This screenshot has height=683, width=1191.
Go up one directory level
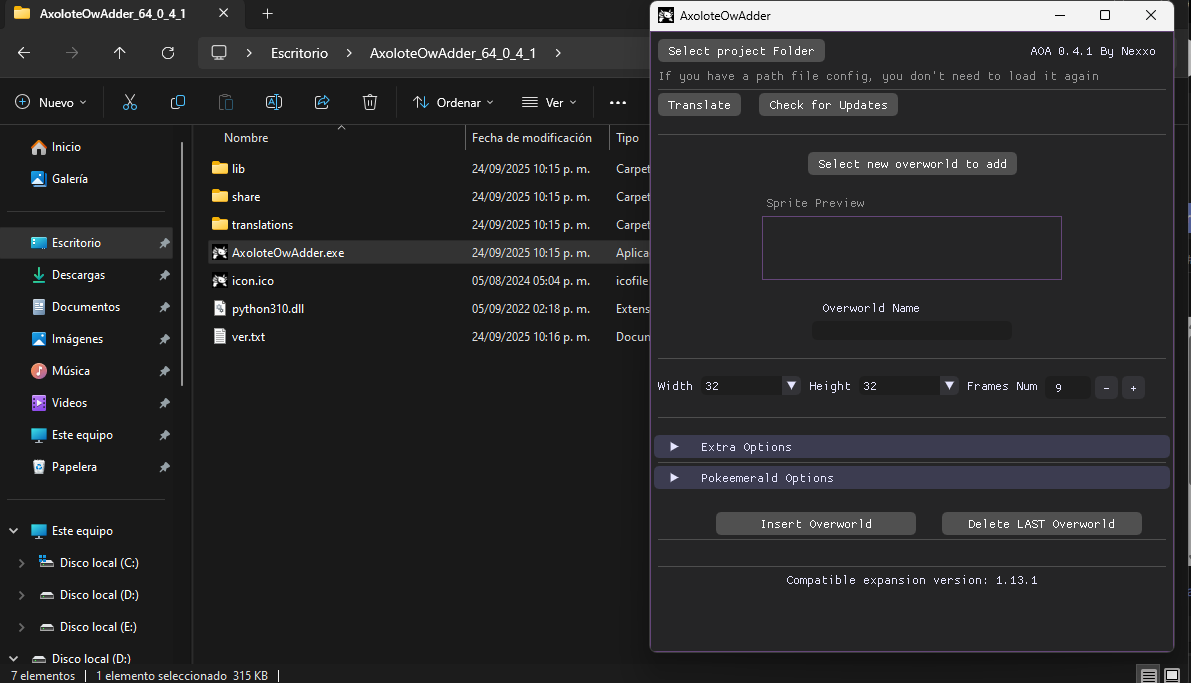pos(120,53)
